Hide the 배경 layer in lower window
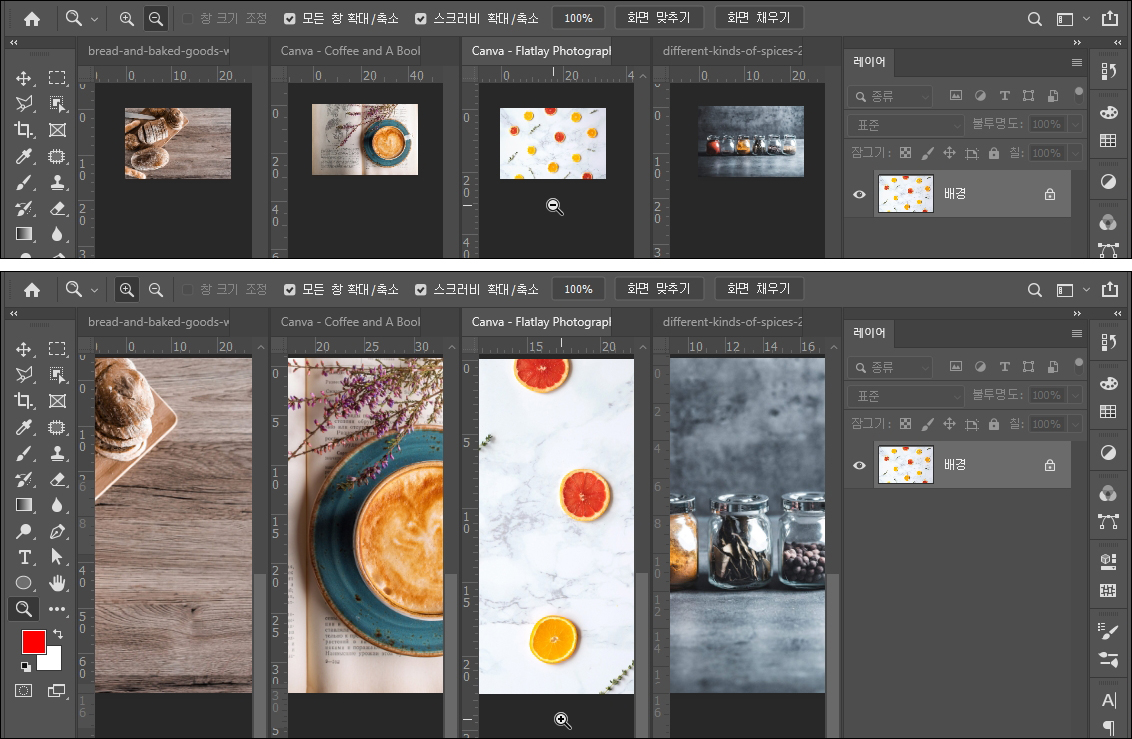This screenshot has height=739, width=1132. pyautogui.click(x=859, y=465)
